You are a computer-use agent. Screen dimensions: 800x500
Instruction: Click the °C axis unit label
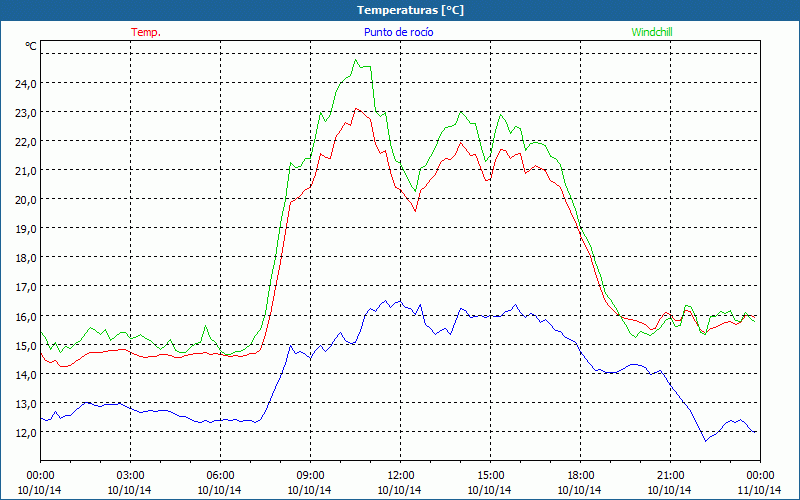click(x=31, y=46)
